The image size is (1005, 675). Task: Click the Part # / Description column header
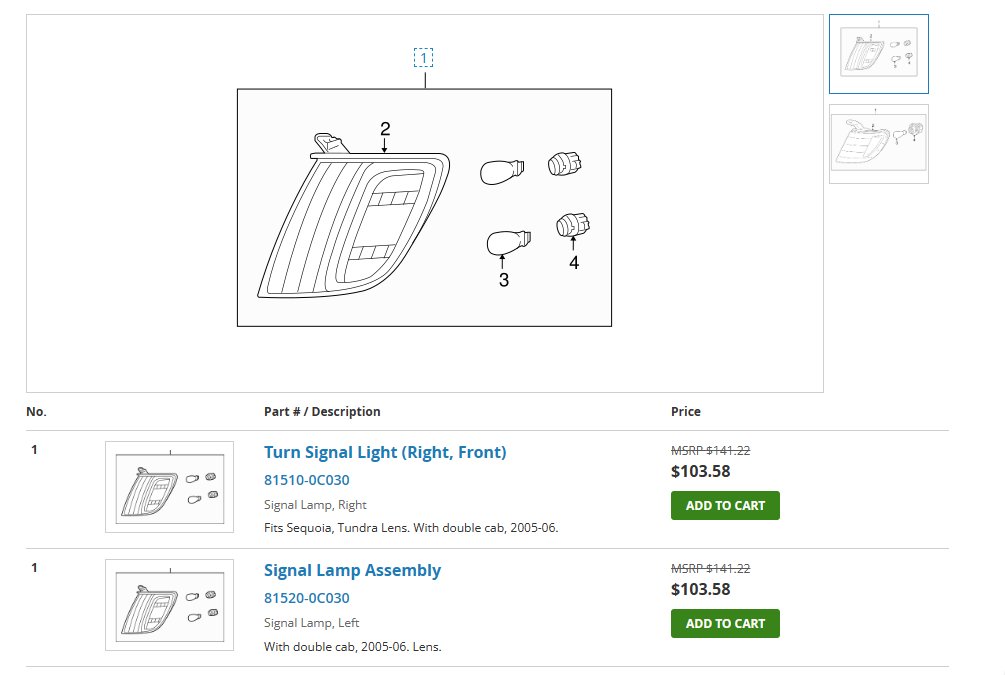pos(322,411)
